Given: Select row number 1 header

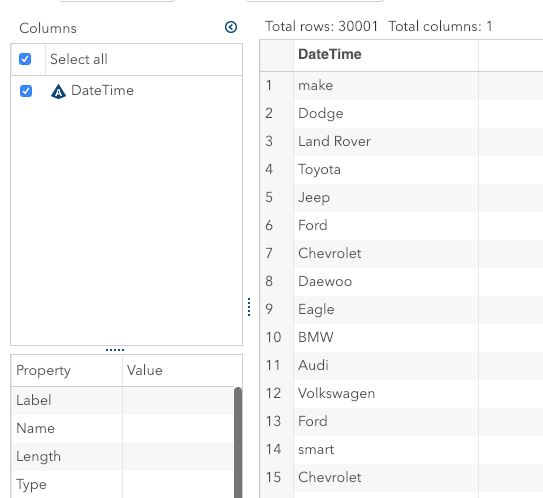Looking at the screenshot, I should pos(277,86).
